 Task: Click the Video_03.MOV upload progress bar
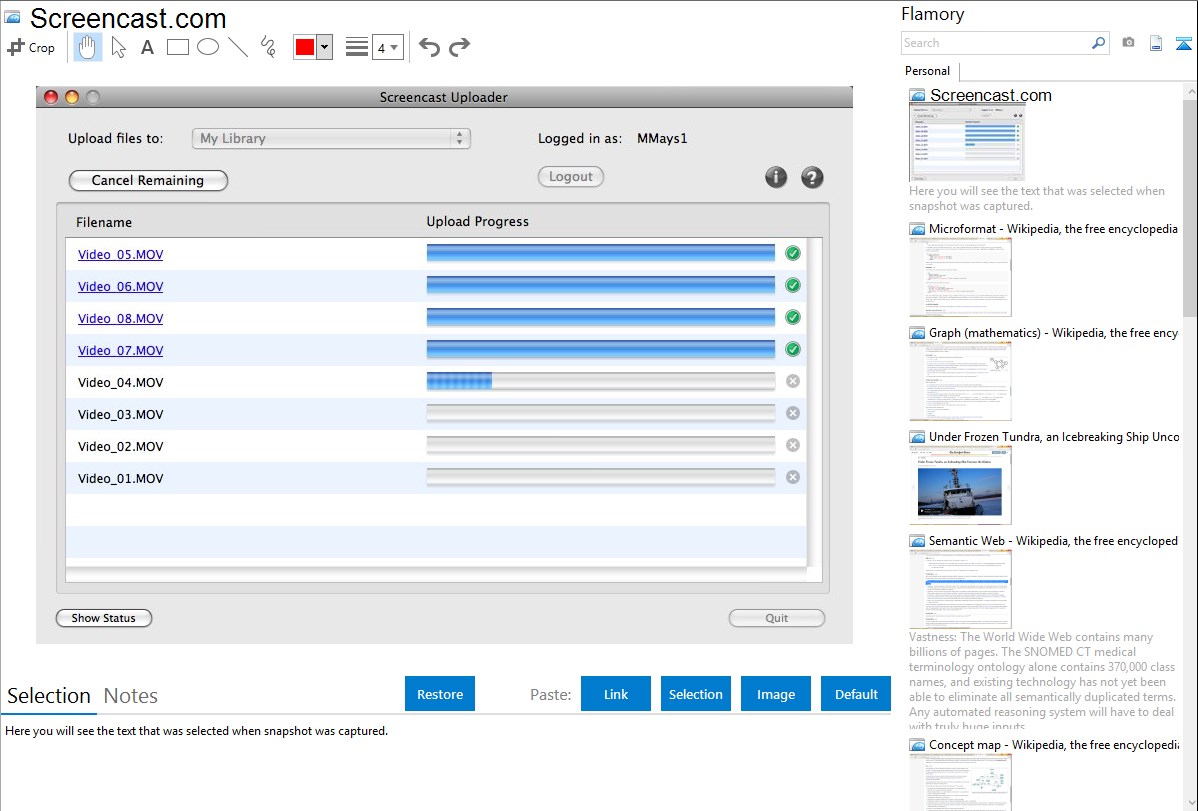601,413
